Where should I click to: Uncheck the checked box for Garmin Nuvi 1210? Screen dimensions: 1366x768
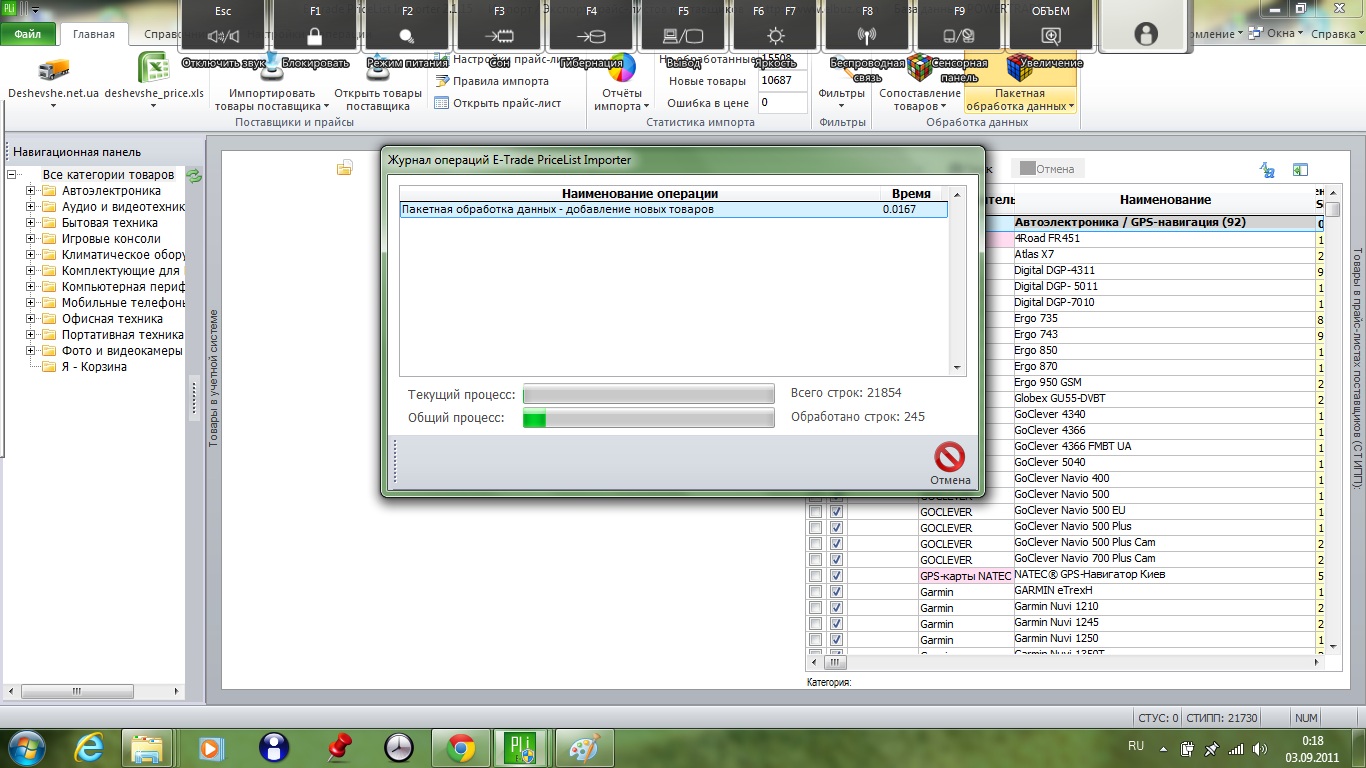pyautogui.click(x=837, y=608)
